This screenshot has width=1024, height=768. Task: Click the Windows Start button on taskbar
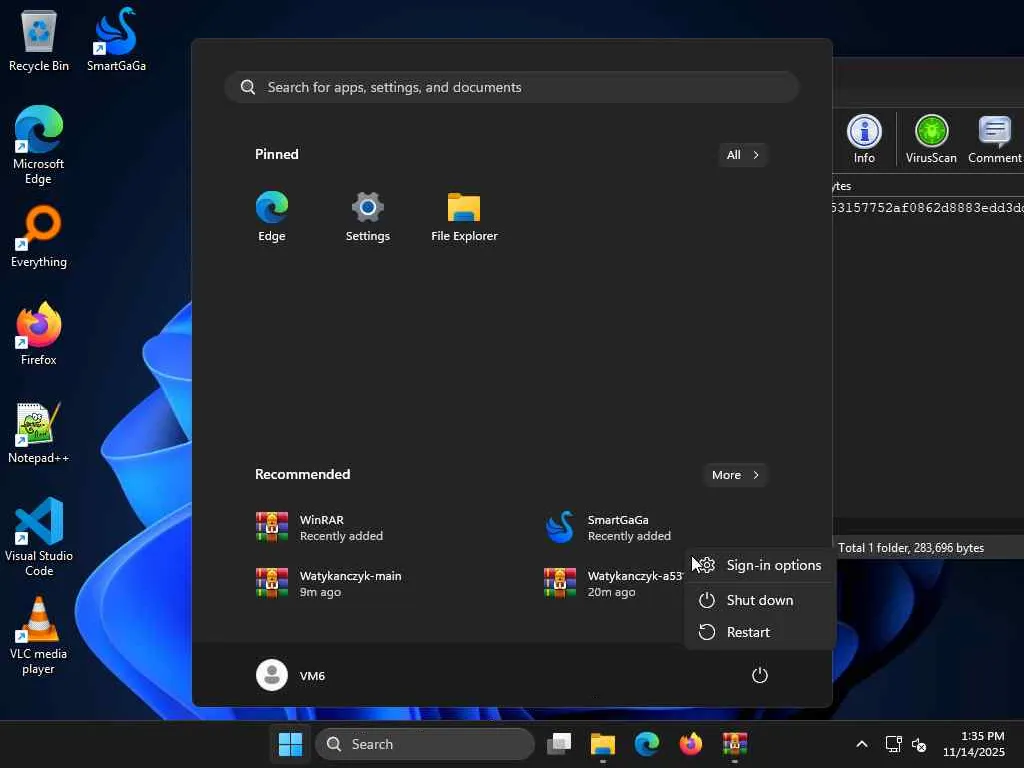click(x=290, y=744)
